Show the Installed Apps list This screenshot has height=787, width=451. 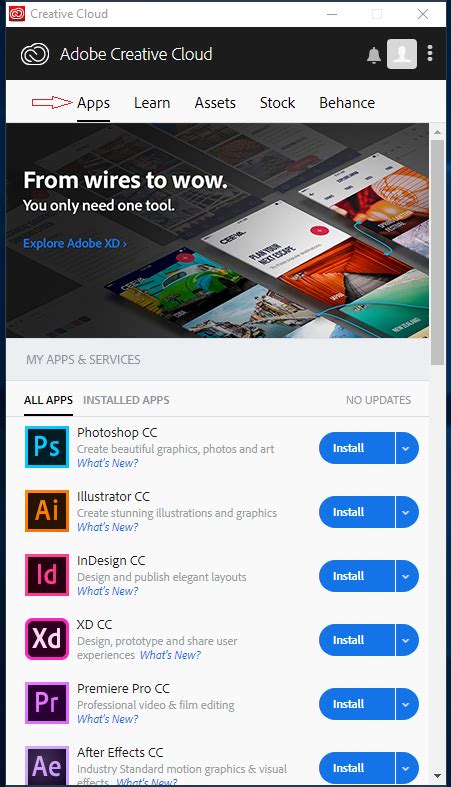pyautogui.click(x=126, y=400)
